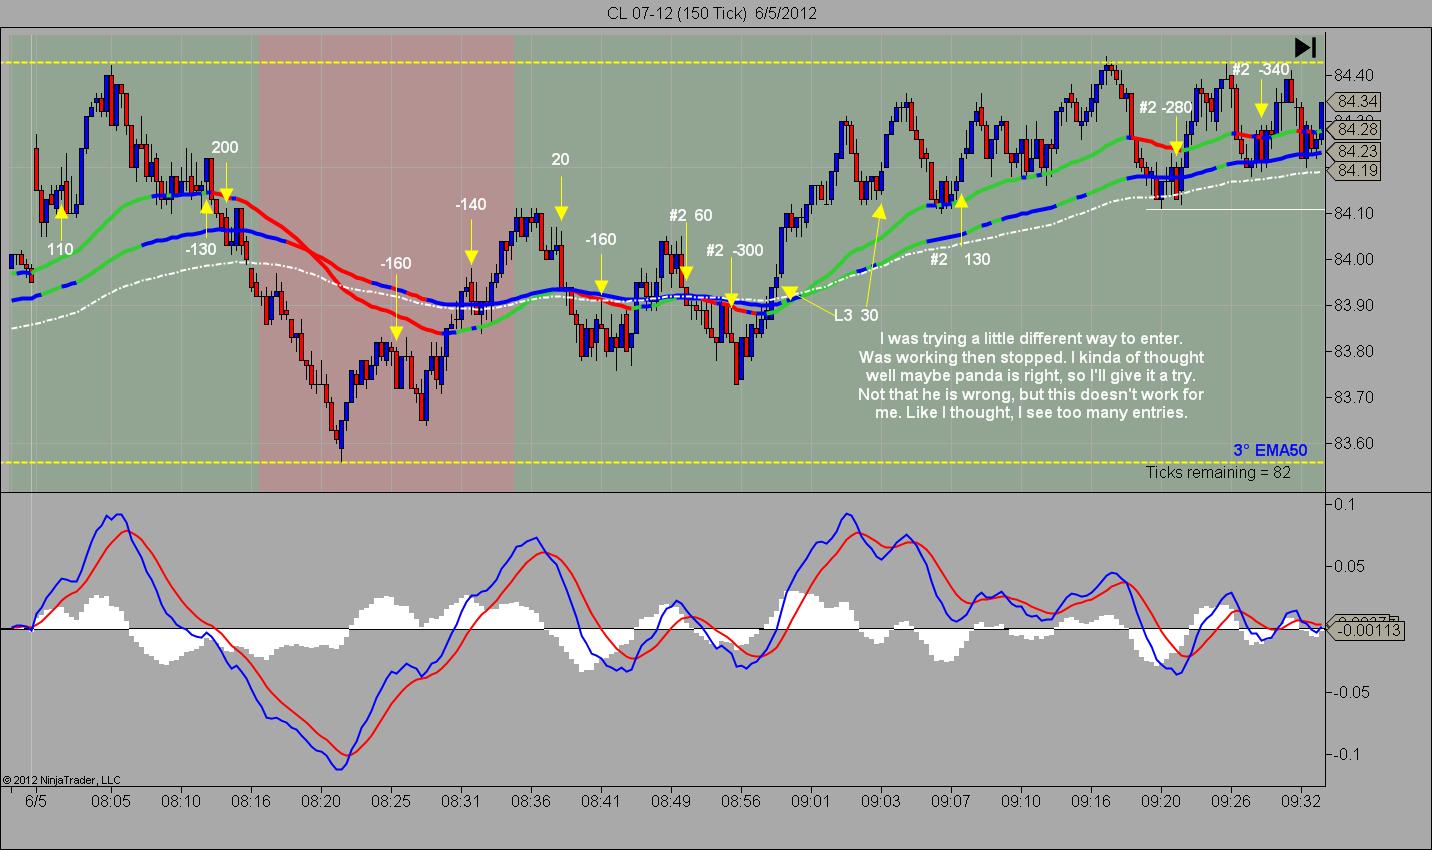The height and width of the screenshot is (850, 1432).
Task: Select the 84.23 price marker
Action: [1356, 151]
